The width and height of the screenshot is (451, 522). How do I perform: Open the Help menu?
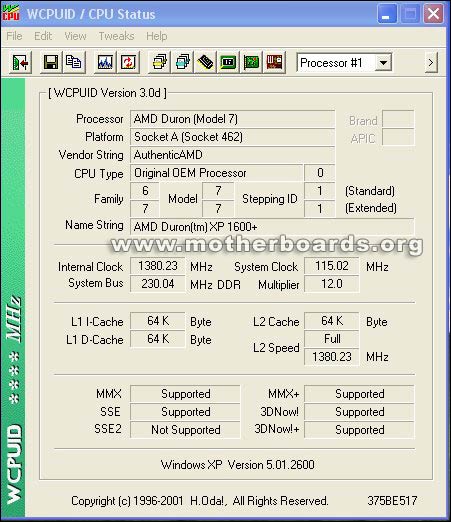(x=157, y=36)
